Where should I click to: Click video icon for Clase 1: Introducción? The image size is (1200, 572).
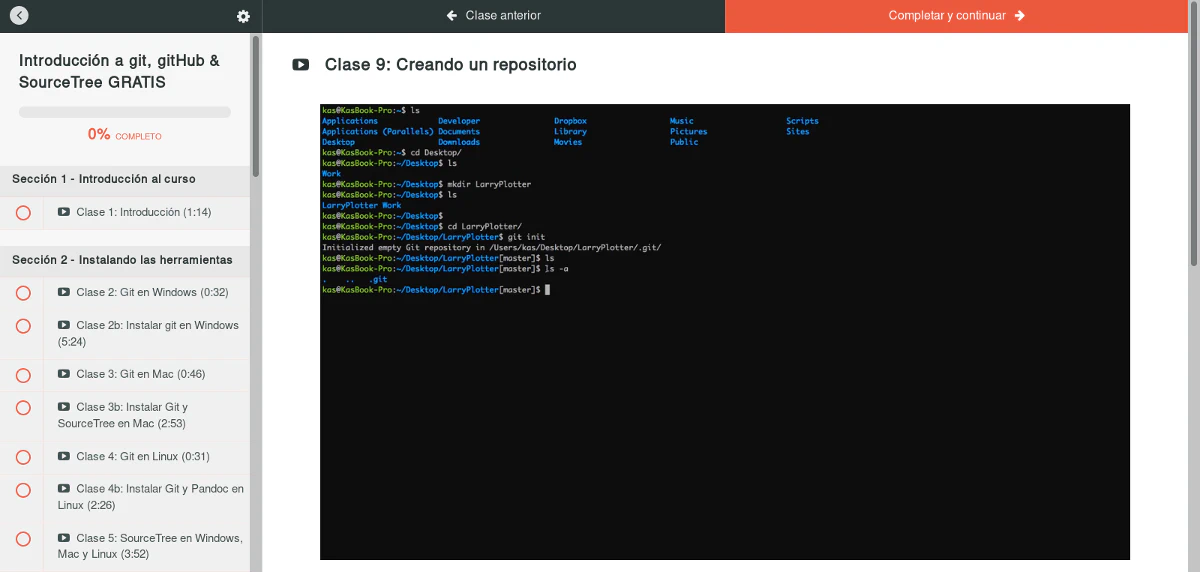[64, 212]
